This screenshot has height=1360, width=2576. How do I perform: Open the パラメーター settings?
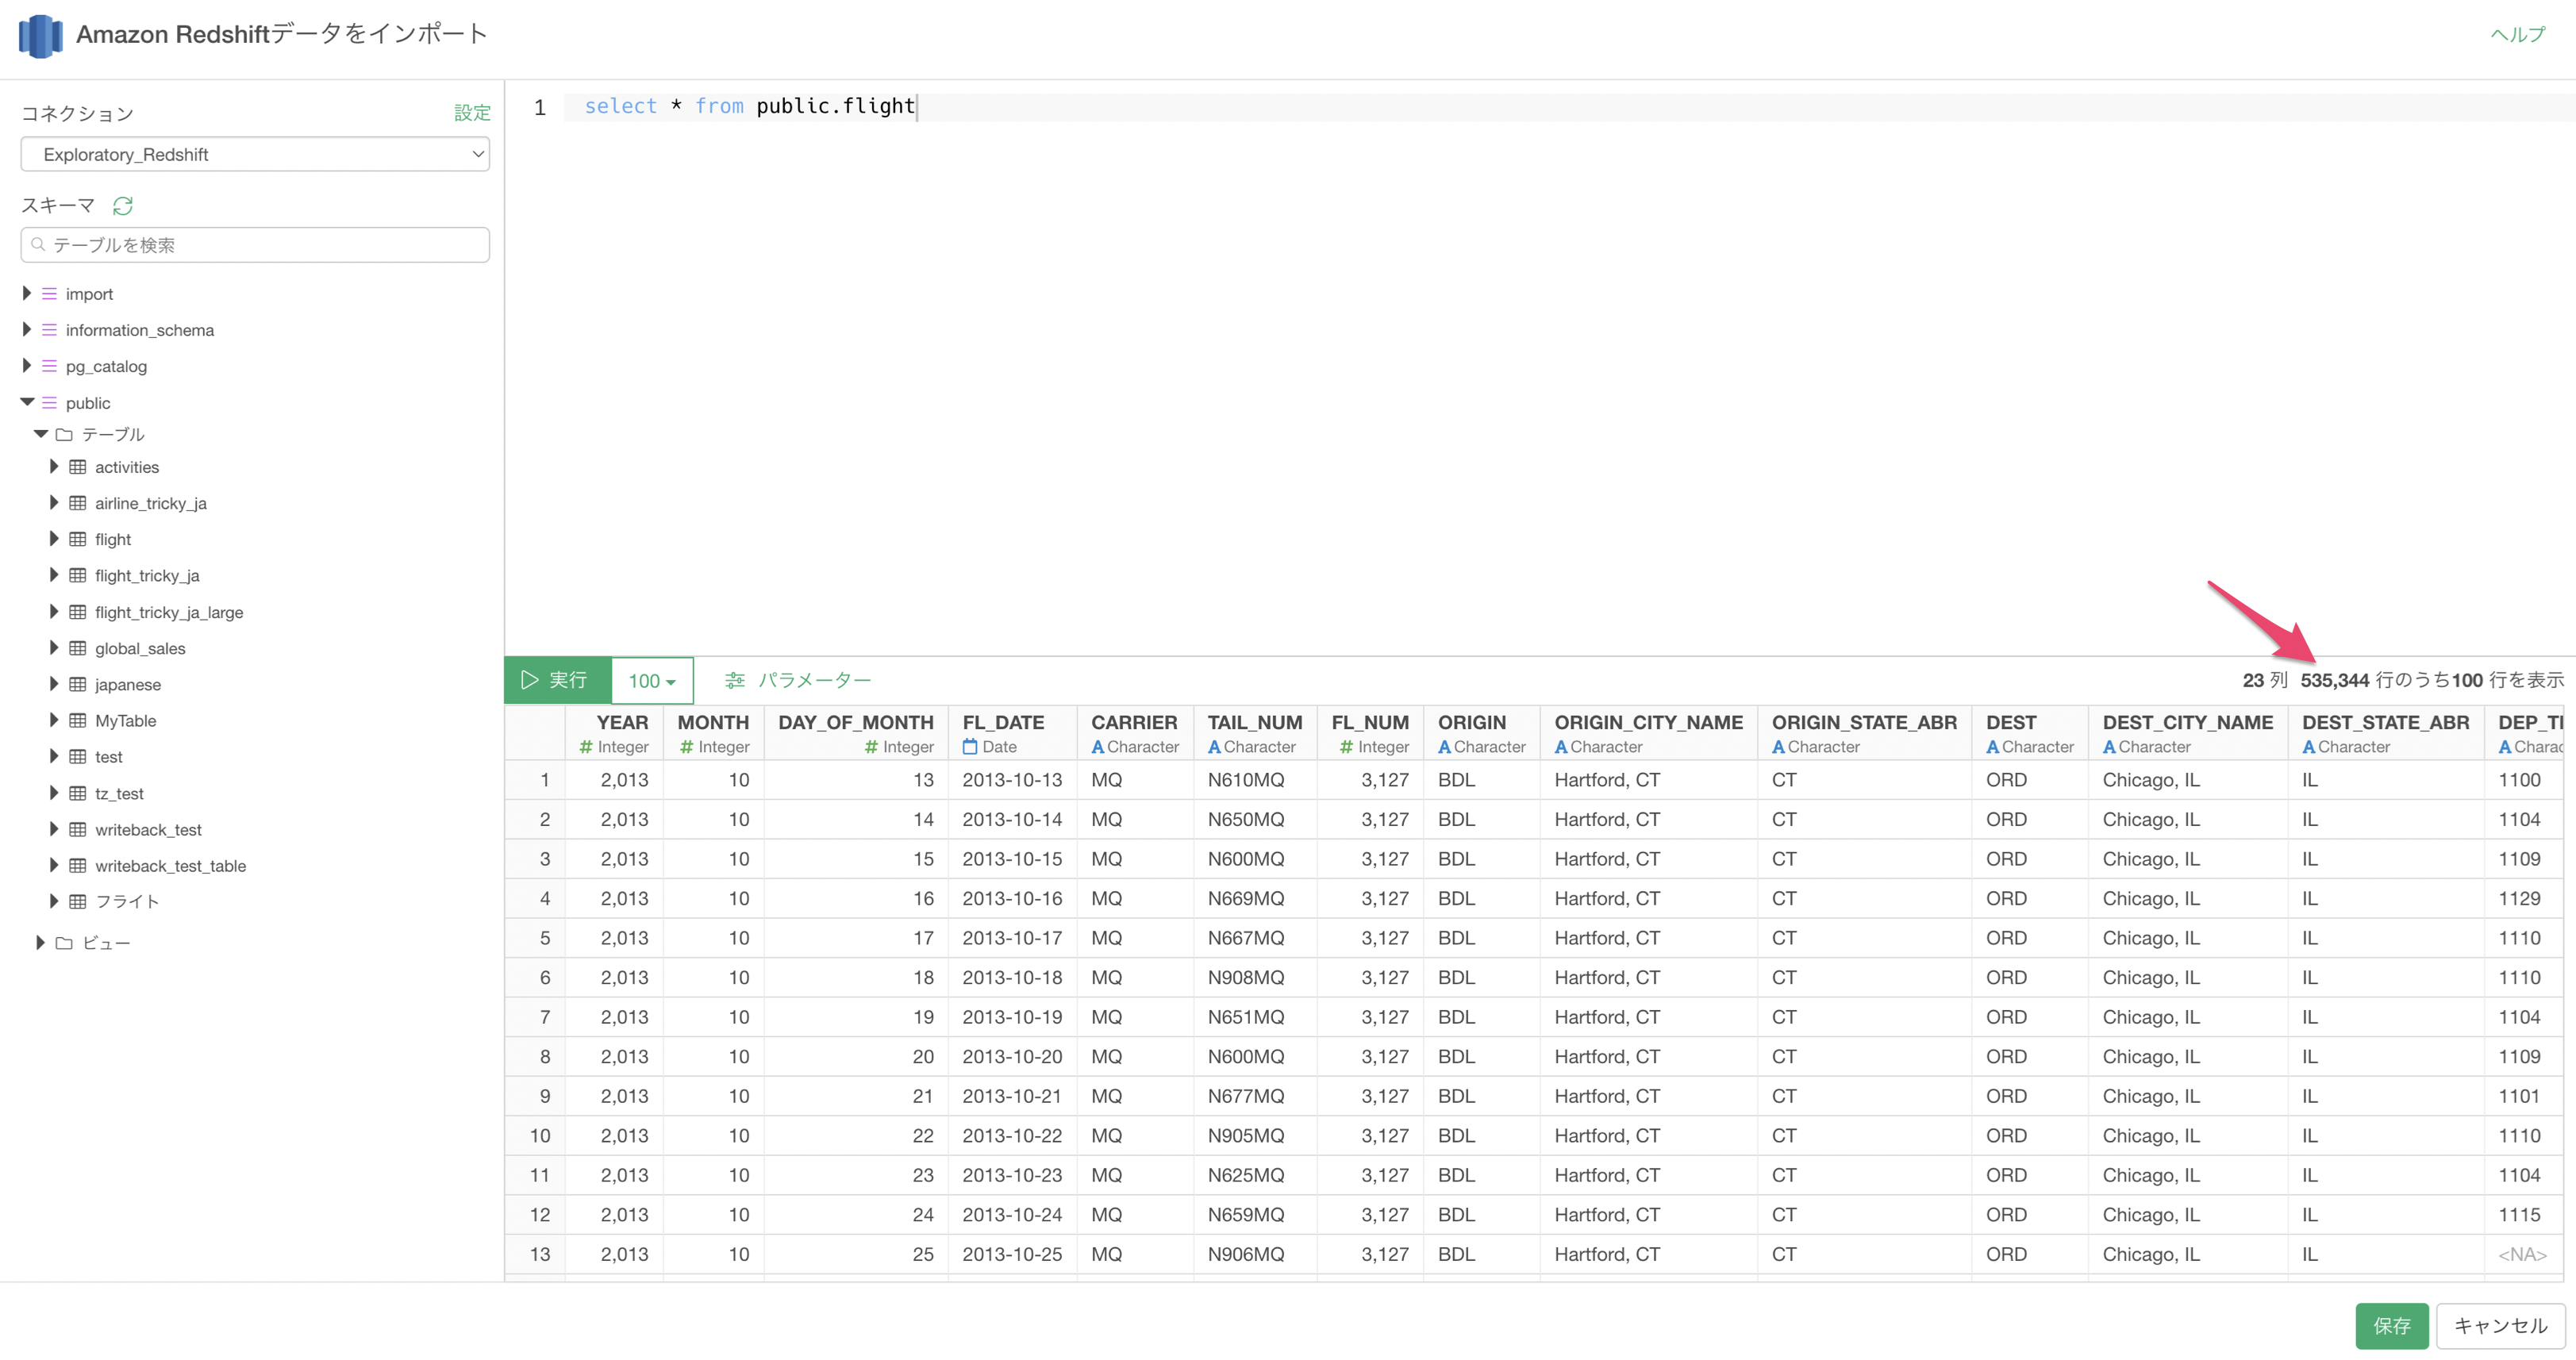(799, 680)
